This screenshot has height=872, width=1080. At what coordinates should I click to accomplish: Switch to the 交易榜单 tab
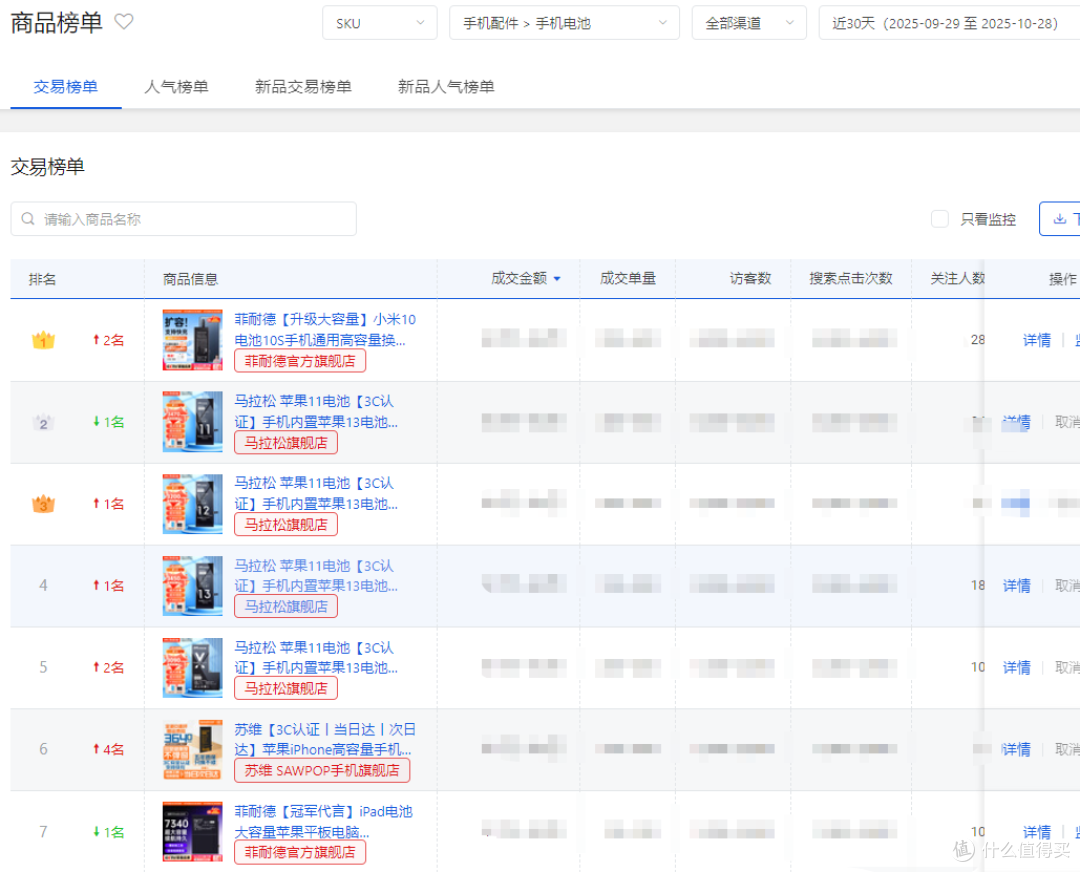(65, 87)
